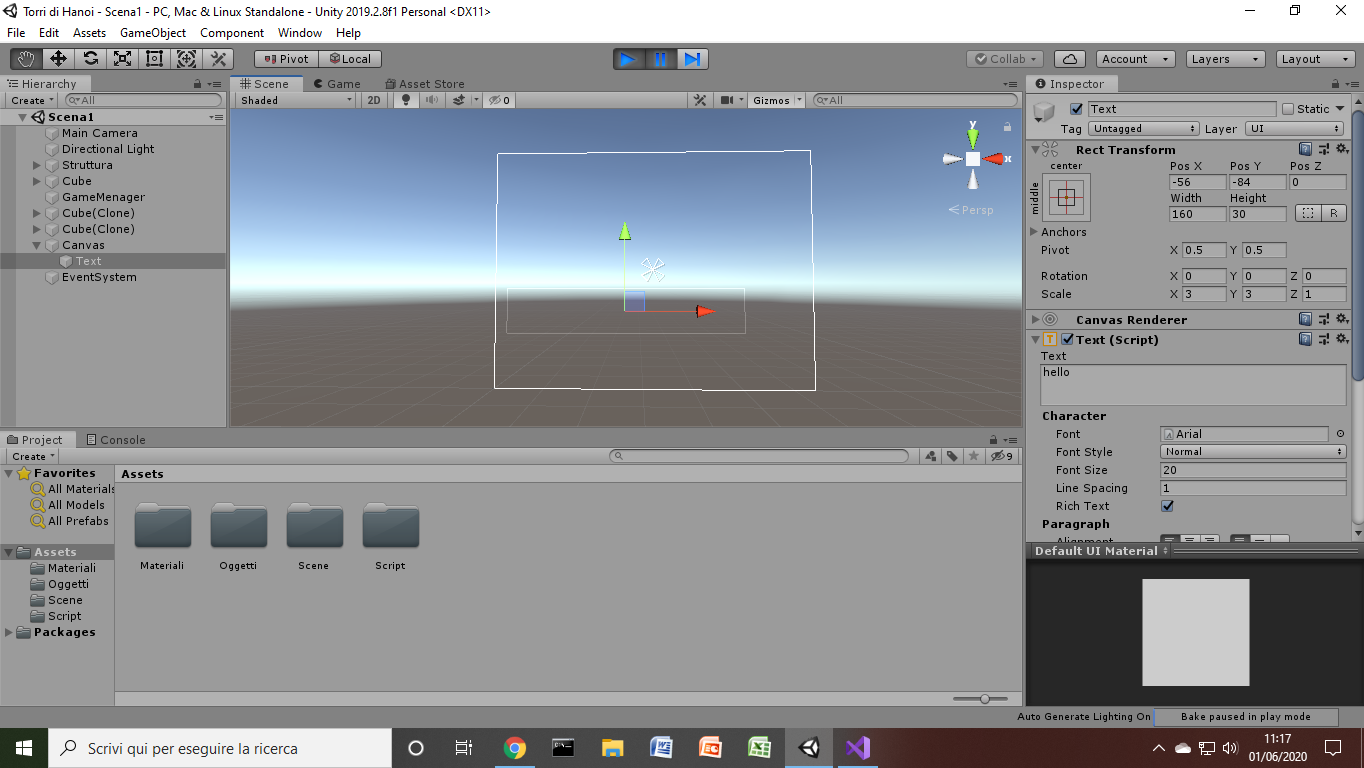Viewport: 1364px width, 768px height.
Task: Pause the game with the Pause button
Action: pyautogui.click(x=660, y=59)
